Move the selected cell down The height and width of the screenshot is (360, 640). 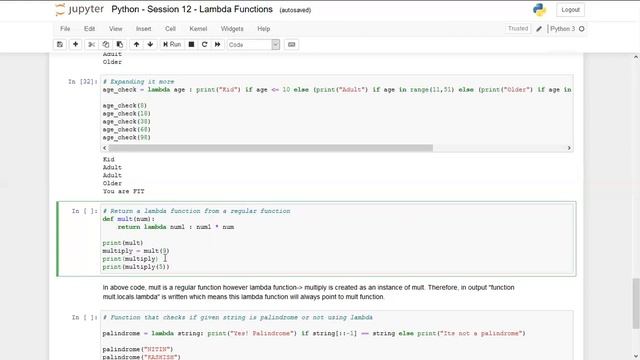tap(150, 44)
